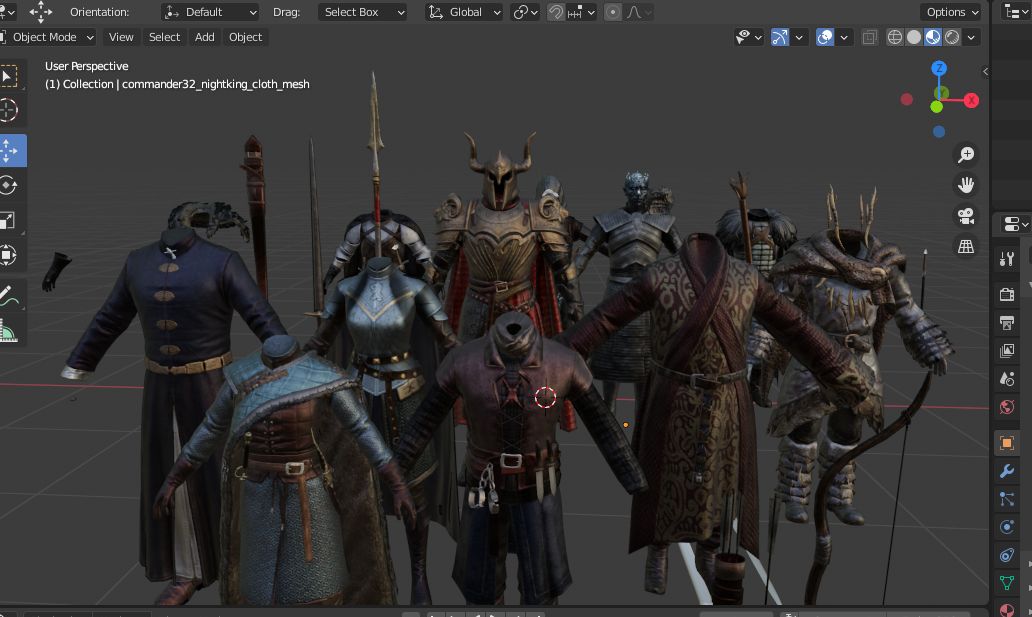Select the Scale tool

(9, 221)
